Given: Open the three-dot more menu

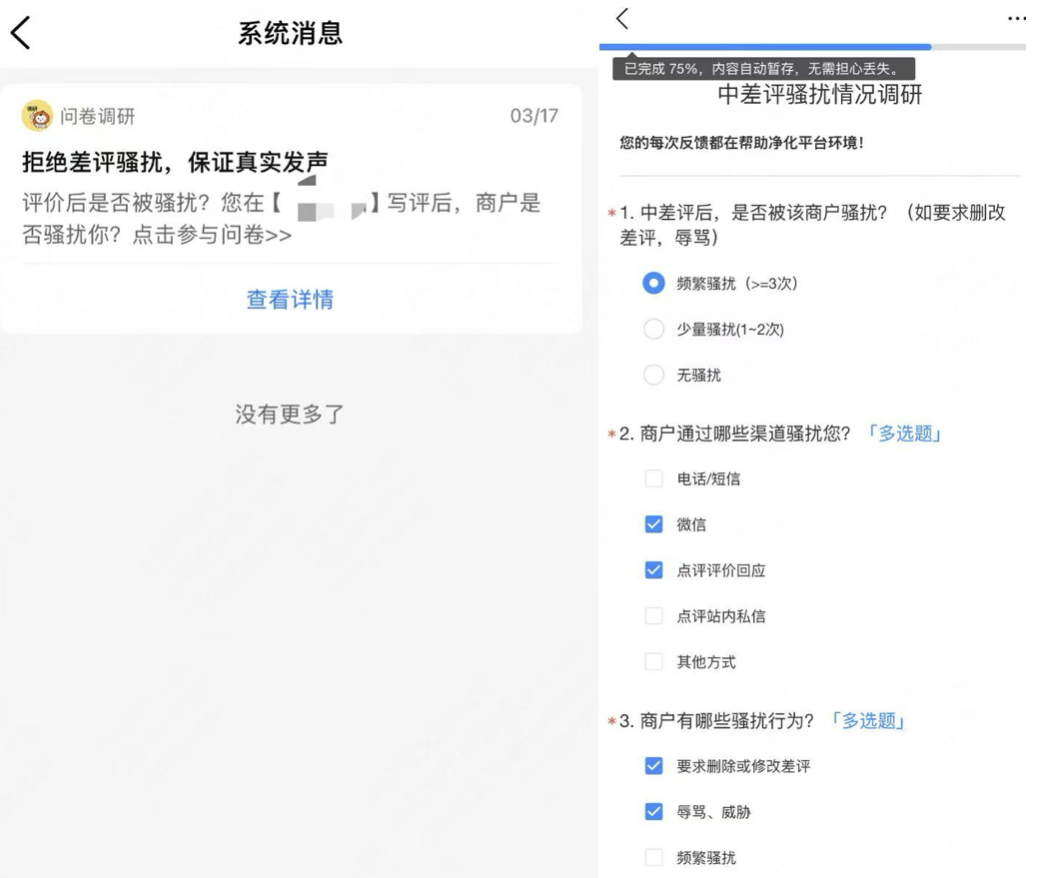Looking at the screenshot, I should click(1016, 19).
